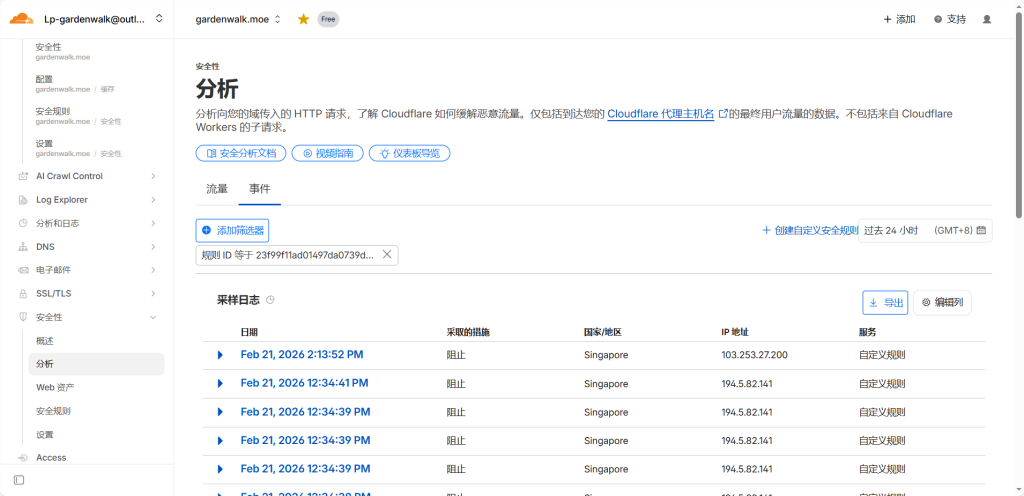Export logs with 导出 button
The height and width of the screenshot is (496, 1024).
885,303
